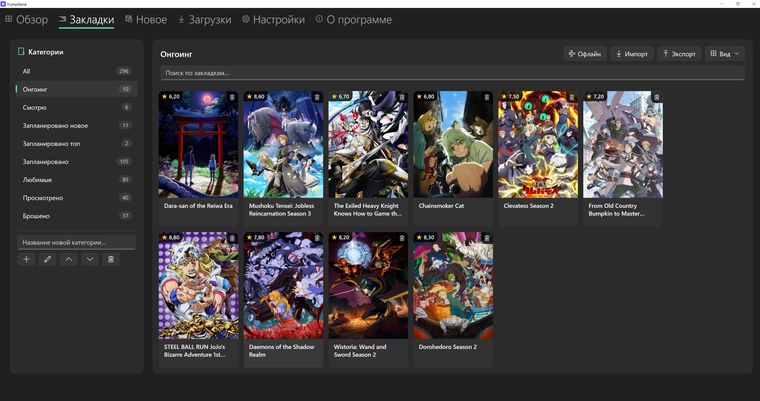
Task: Focus the Название новой категории field
Action: [77, 242]
